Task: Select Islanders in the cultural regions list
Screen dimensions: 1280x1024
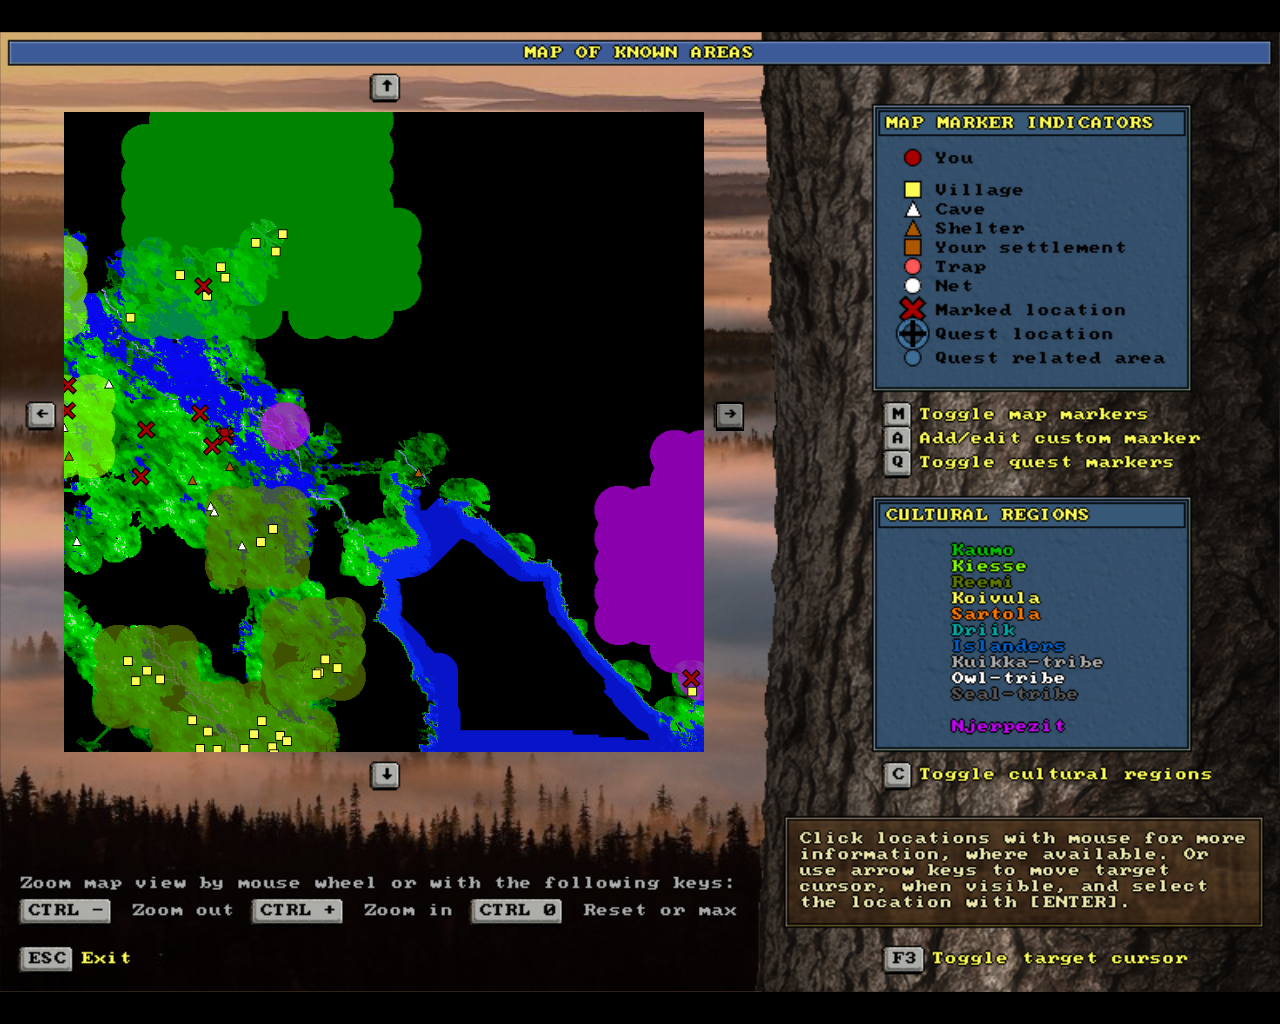Action: click(1008, 646)
